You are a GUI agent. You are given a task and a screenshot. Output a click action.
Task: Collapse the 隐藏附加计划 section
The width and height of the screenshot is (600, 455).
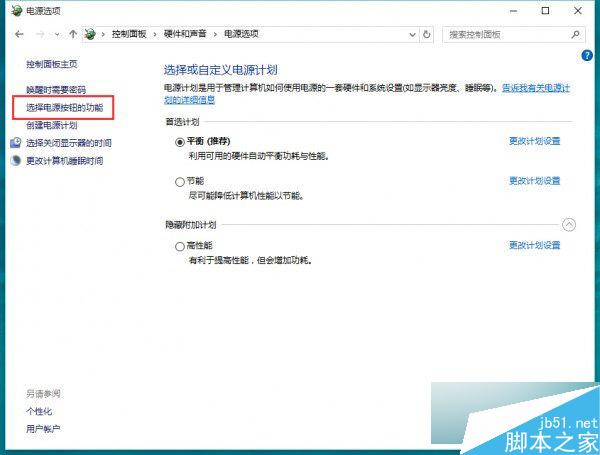pyautogui.click(x=569, y=225)
